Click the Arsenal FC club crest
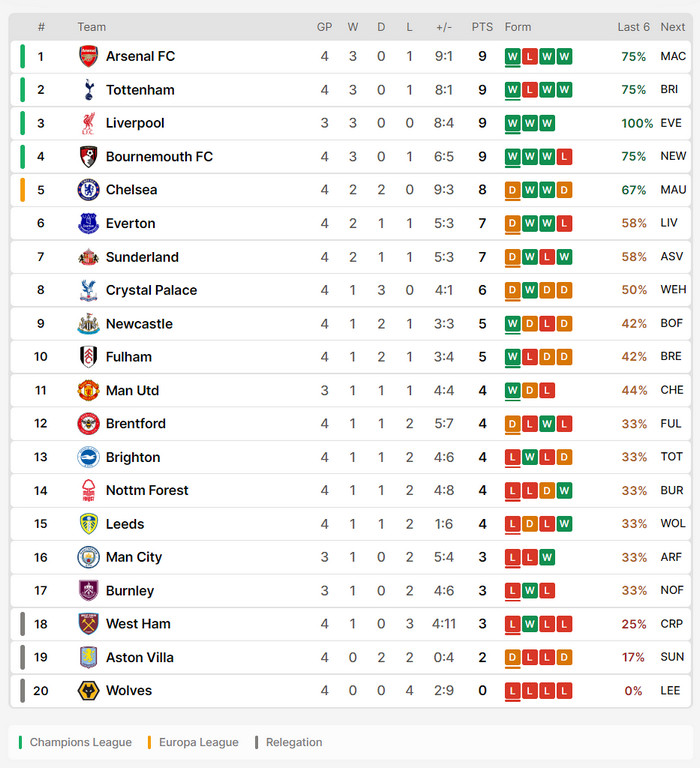Screen dimensions: 700x768 [x=89, y=56]
